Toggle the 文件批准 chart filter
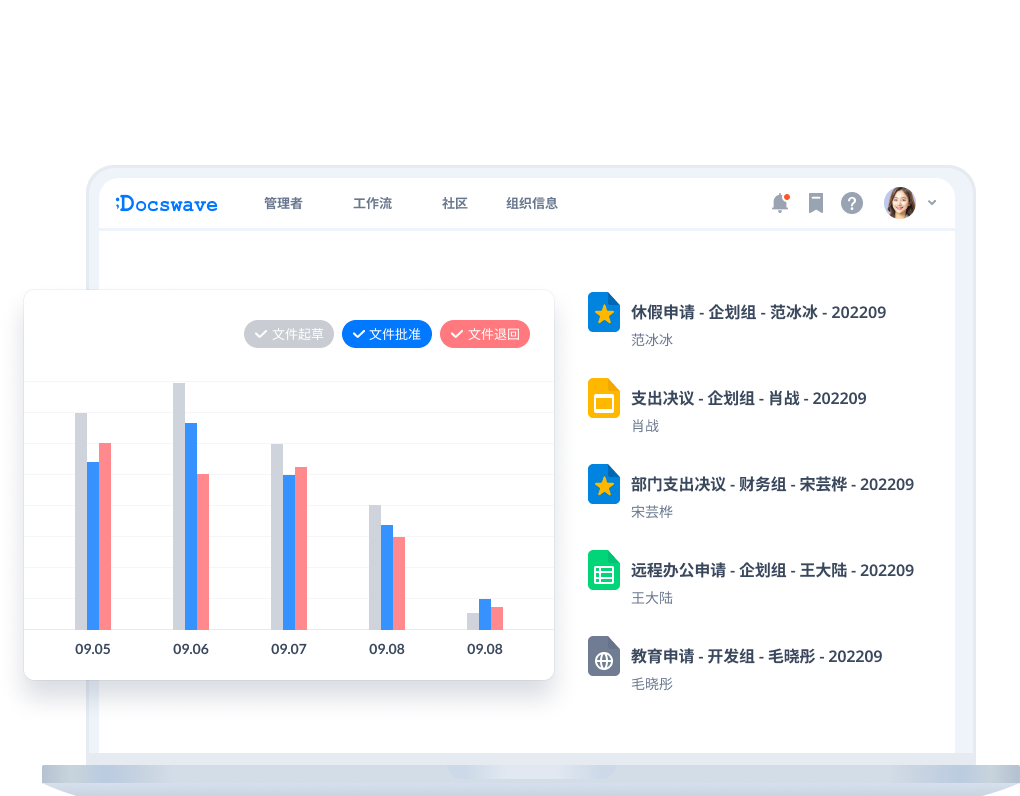This screenshot has width=1020, height=796. click(386, 334)
